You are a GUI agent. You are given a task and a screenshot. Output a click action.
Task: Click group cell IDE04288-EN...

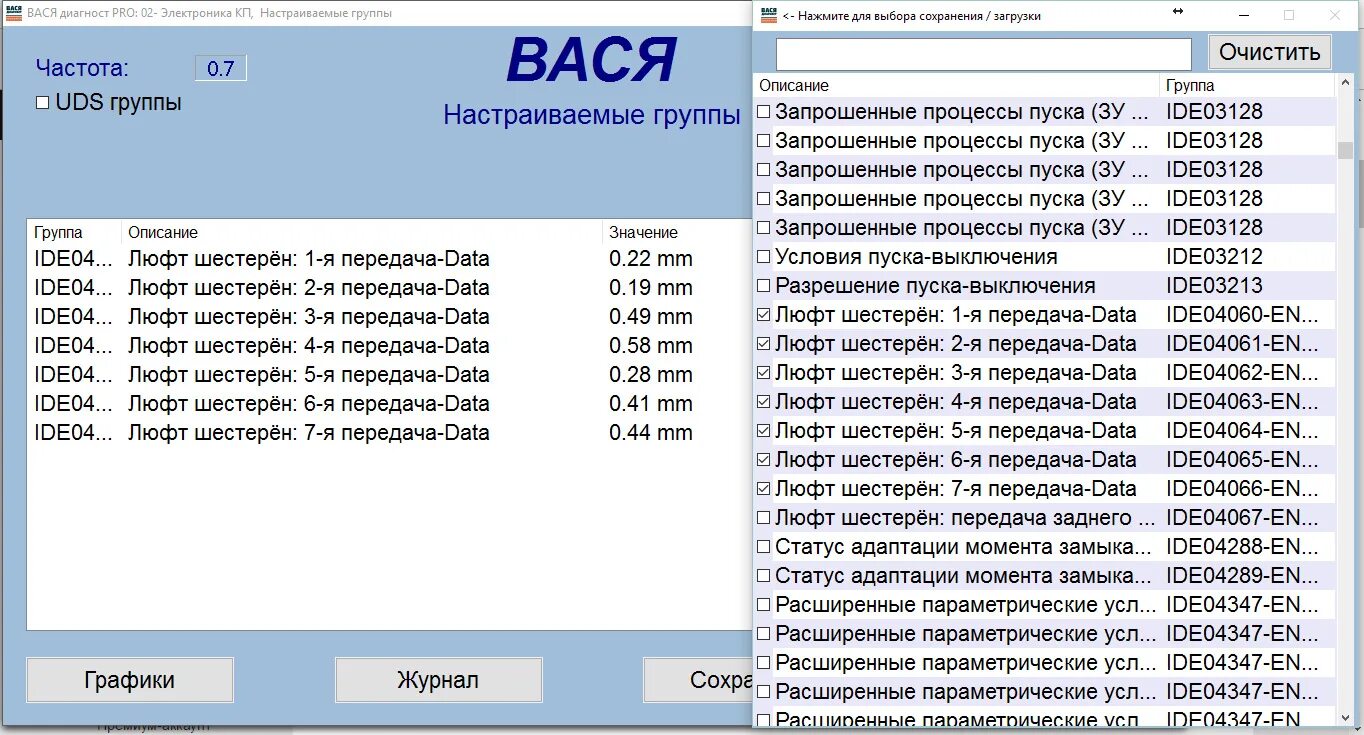[1242, 547]
